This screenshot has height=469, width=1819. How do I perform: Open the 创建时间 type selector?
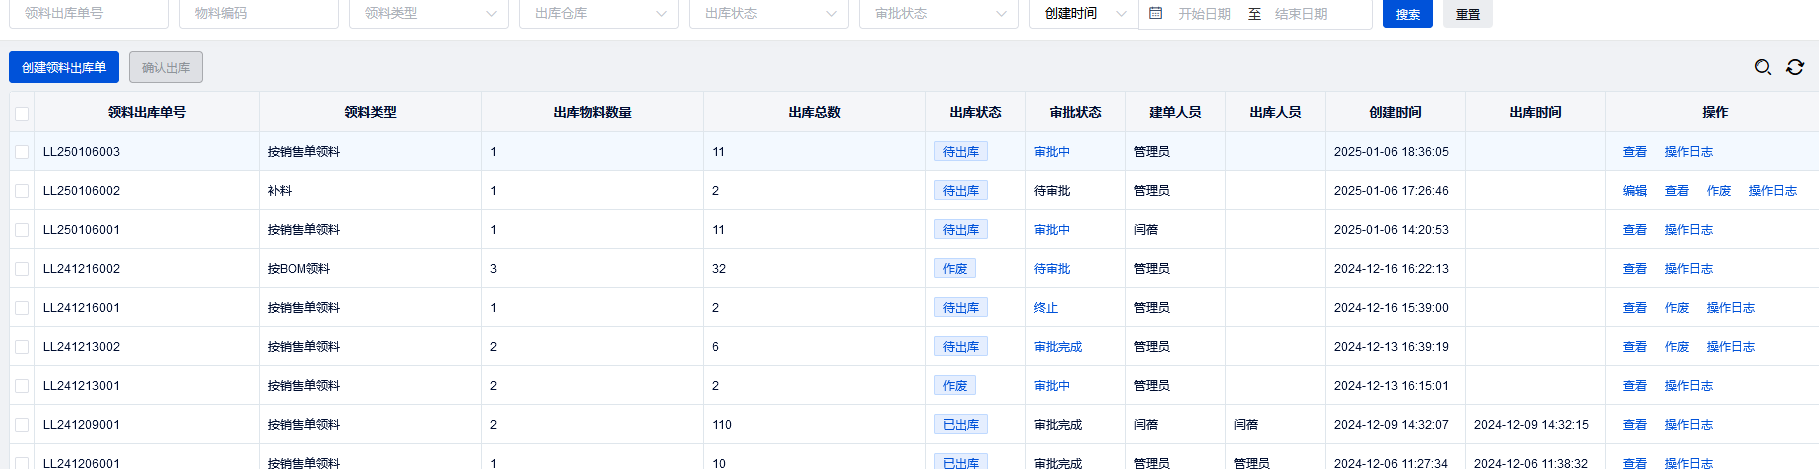click(1083, 14)
